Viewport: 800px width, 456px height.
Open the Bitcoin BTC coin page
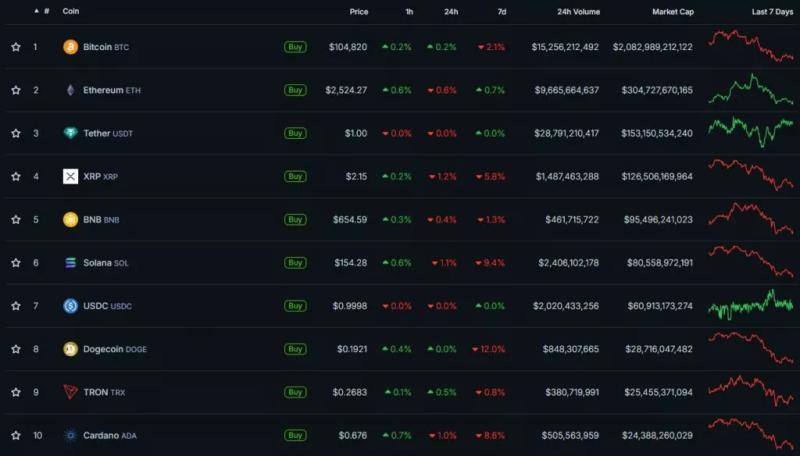coord(106,47)
